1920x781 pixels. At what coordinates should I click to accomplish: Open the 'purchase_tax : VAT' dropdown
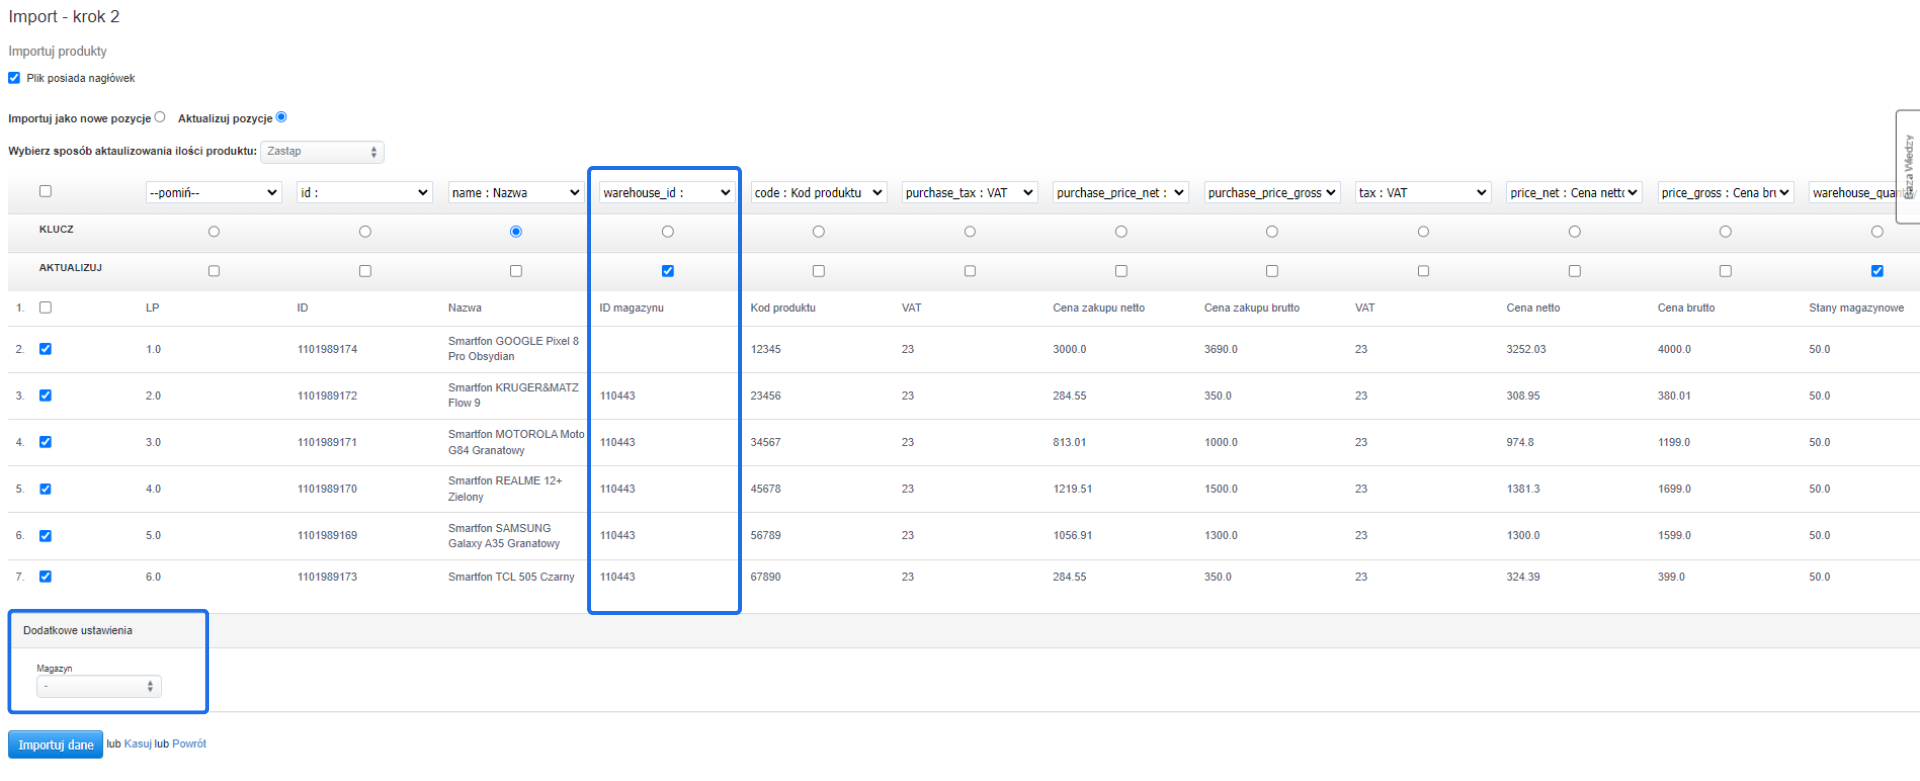click(969, 193)
